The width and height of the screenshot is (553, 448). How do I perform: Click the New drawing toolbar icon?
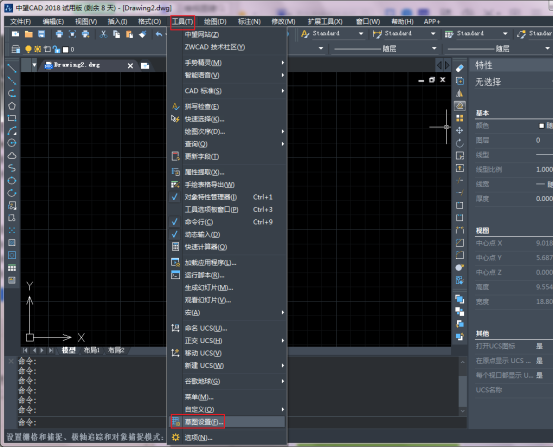[16, 34]
